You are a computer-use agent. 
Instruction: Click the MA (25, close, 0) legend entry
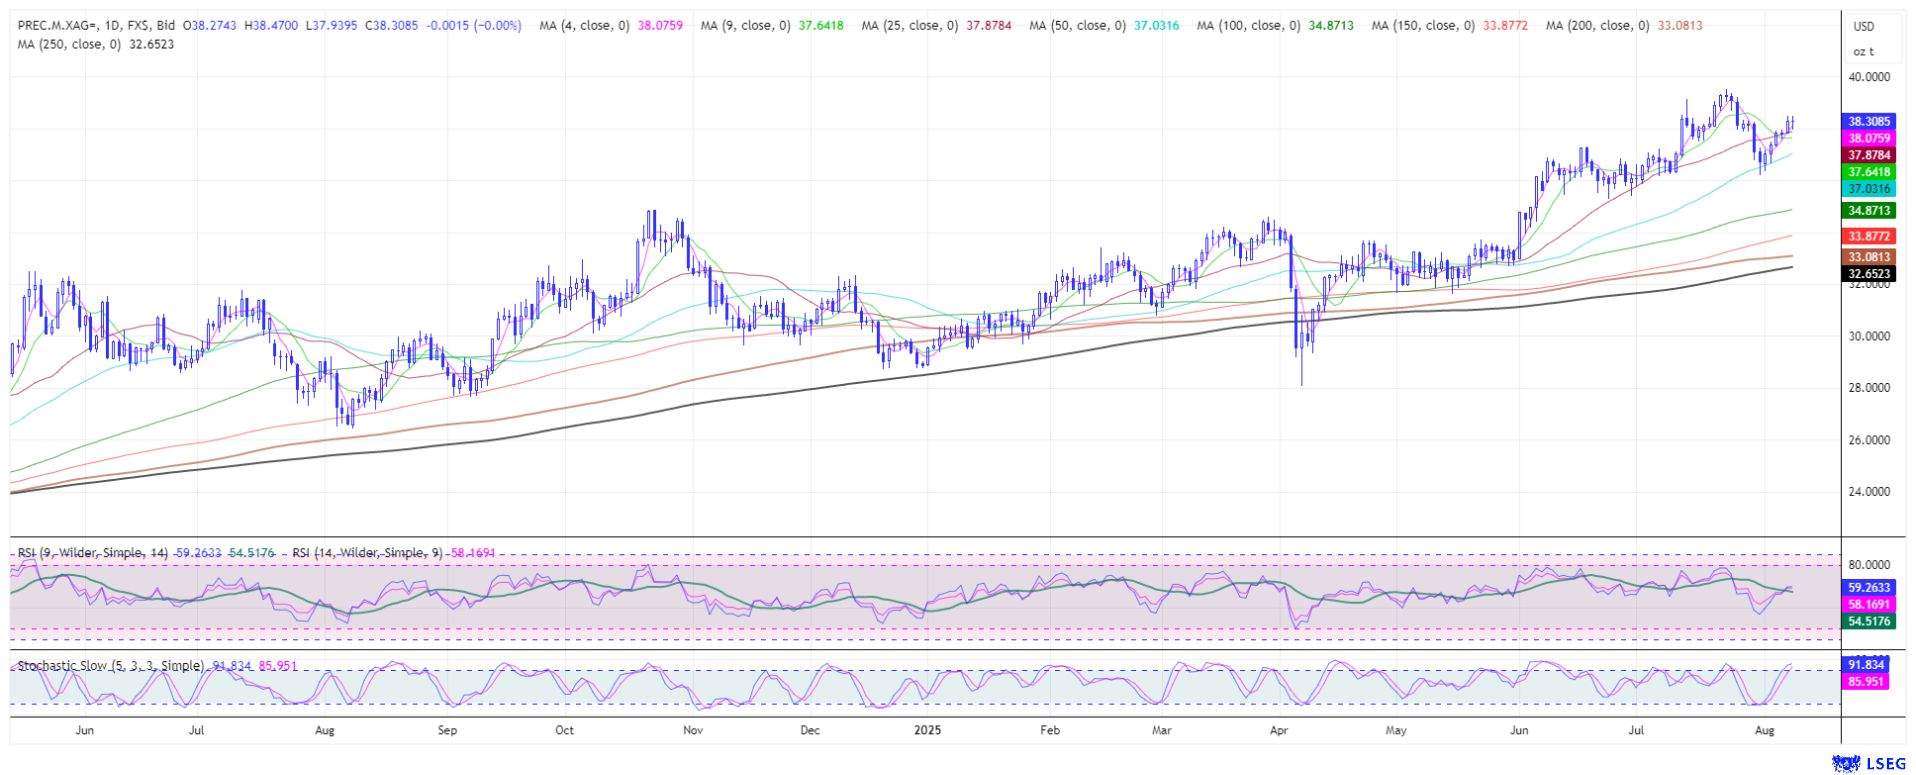click(x=910, y=25)
